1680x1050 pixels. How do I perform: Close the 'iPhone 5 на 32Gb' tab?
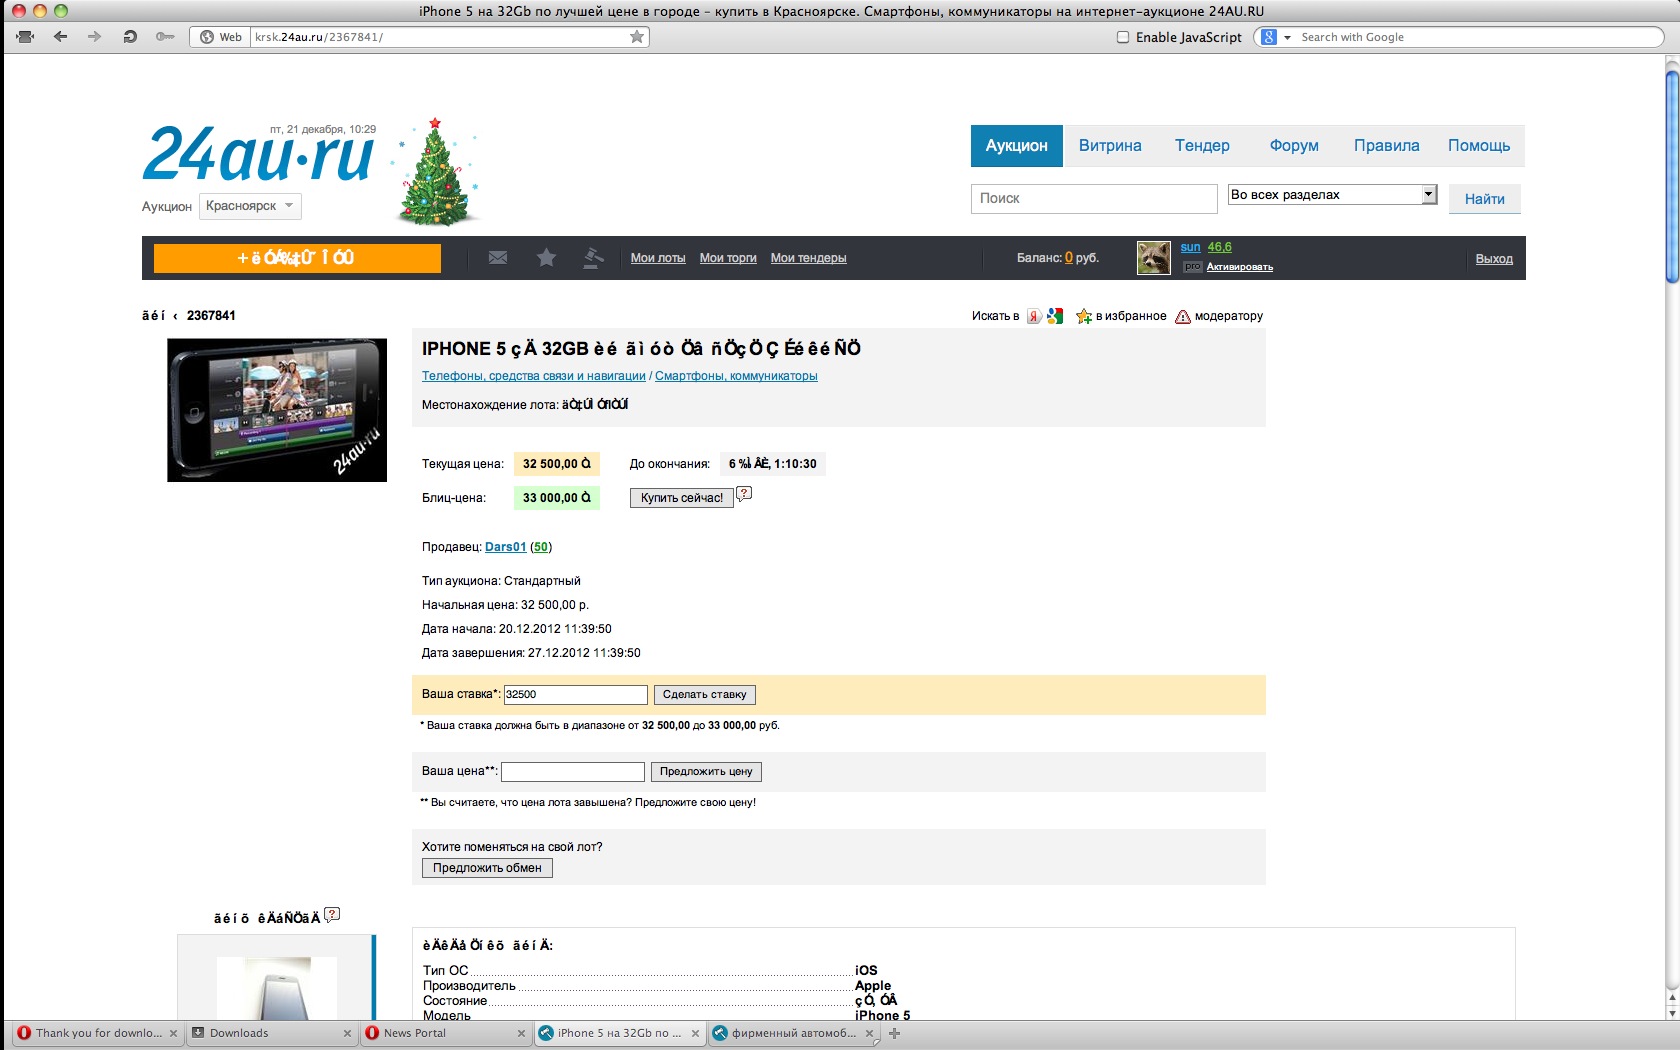click(695, 1034)
